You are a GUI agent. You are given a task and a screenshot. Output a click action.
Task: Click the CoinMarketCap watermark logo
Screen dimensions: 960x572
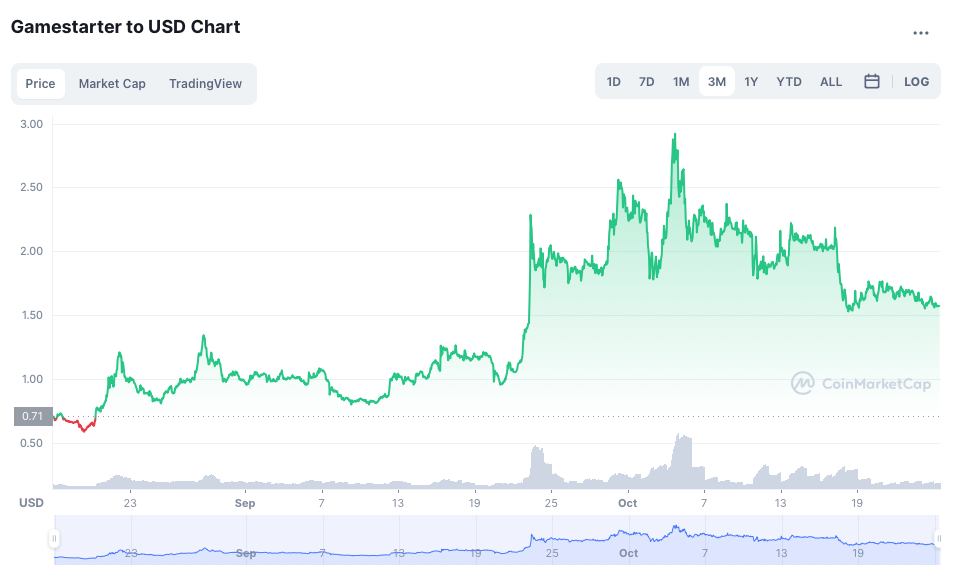click(x=860, y=382)
